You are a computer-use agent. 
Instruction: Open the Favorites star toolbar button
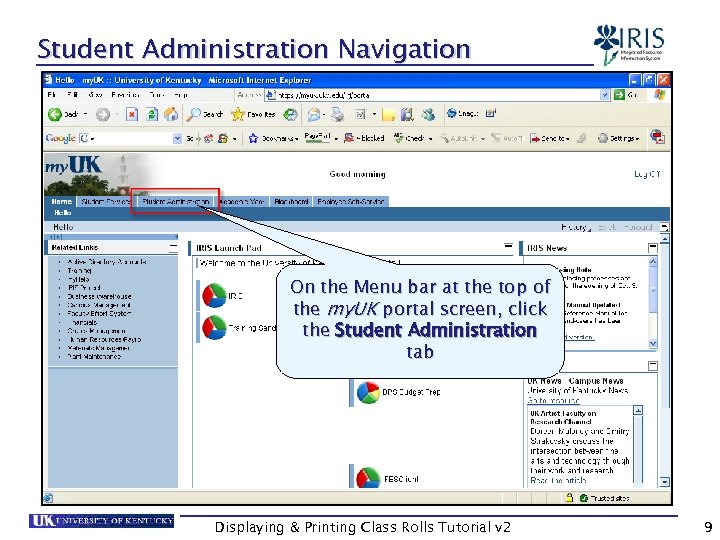coord(253,114)
